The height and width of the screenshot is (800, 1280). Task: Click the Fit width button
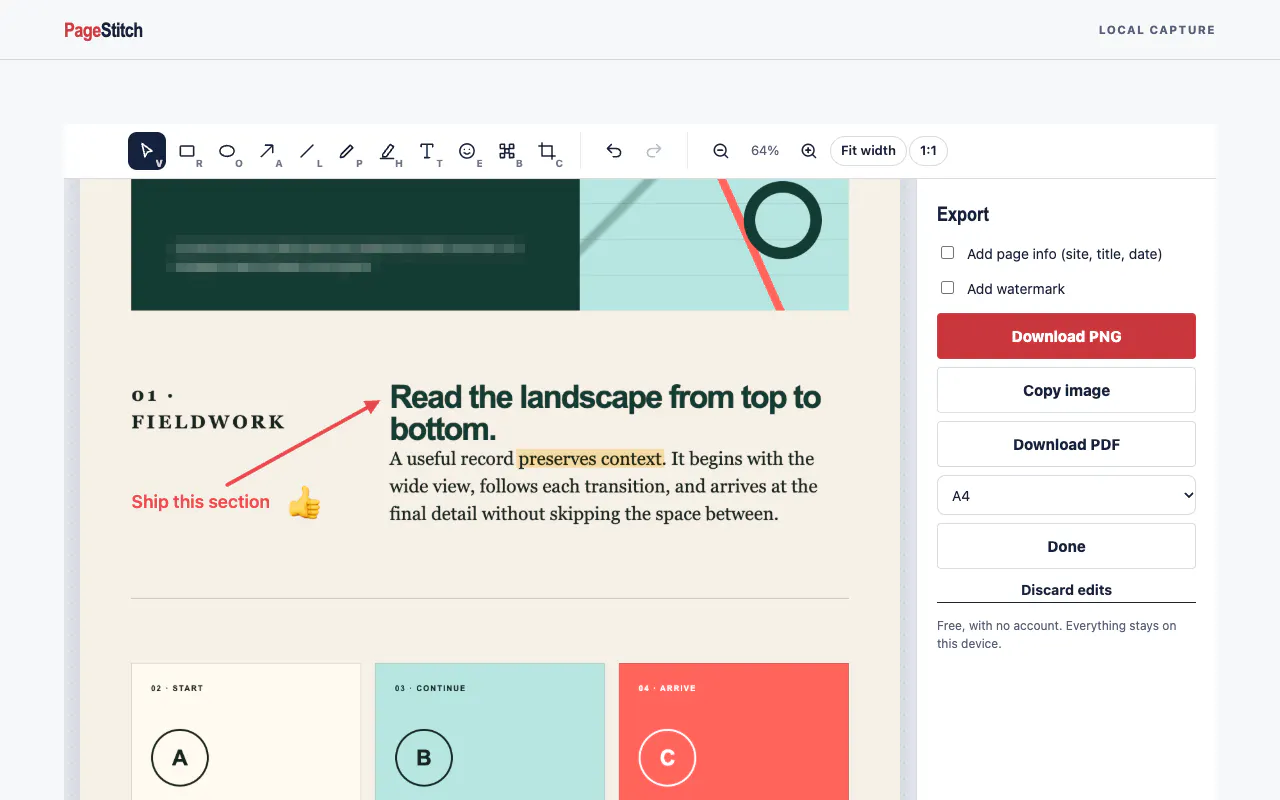868,151
